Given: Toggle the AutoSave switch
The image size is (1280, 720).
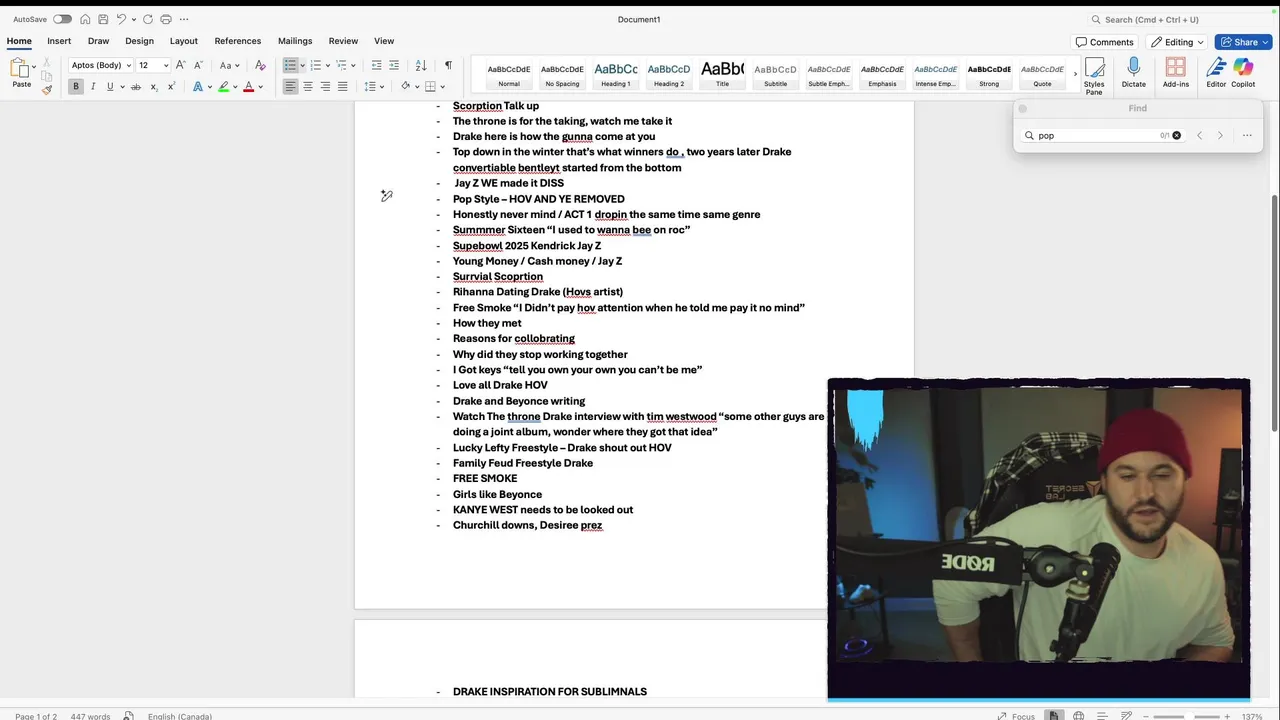Looking at the screenshot, I should tap(62, 19).
